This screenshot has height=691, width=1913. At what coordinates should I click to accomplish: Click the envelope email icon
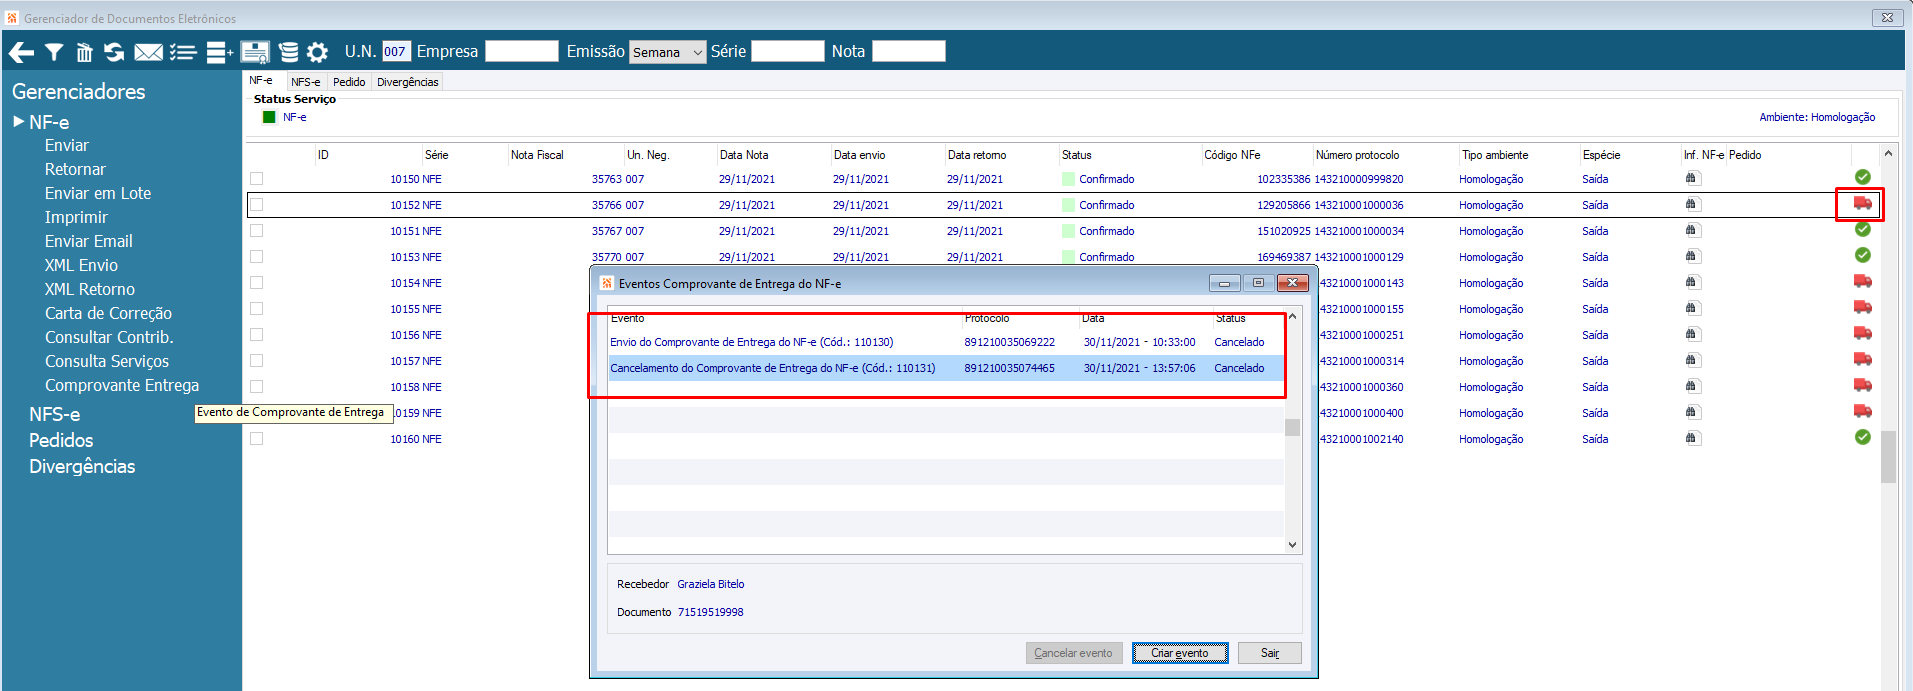[148, 52]
